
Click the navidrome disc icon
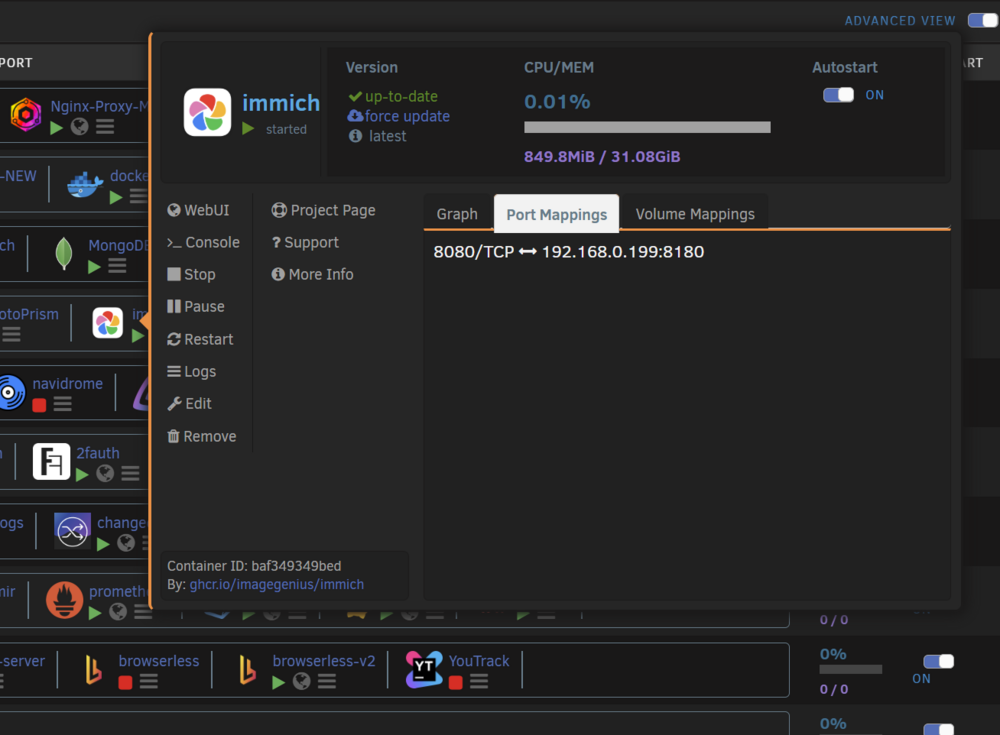(9, 392)
